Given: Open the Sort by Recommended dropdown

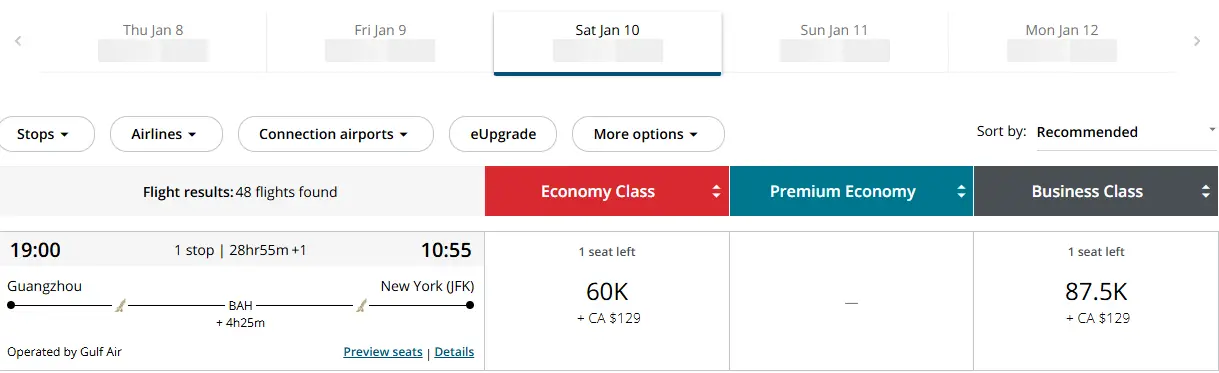Looking at the screenshot, I should (x=1126, y=132).
